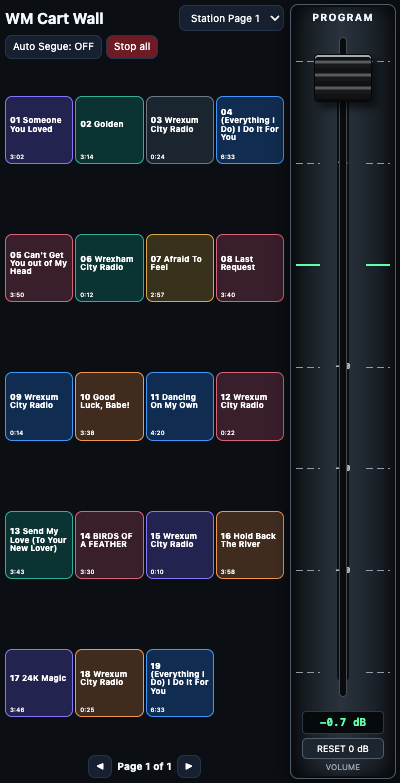Play cart 06 Wrexham City Radio

(x=109, y=268)
